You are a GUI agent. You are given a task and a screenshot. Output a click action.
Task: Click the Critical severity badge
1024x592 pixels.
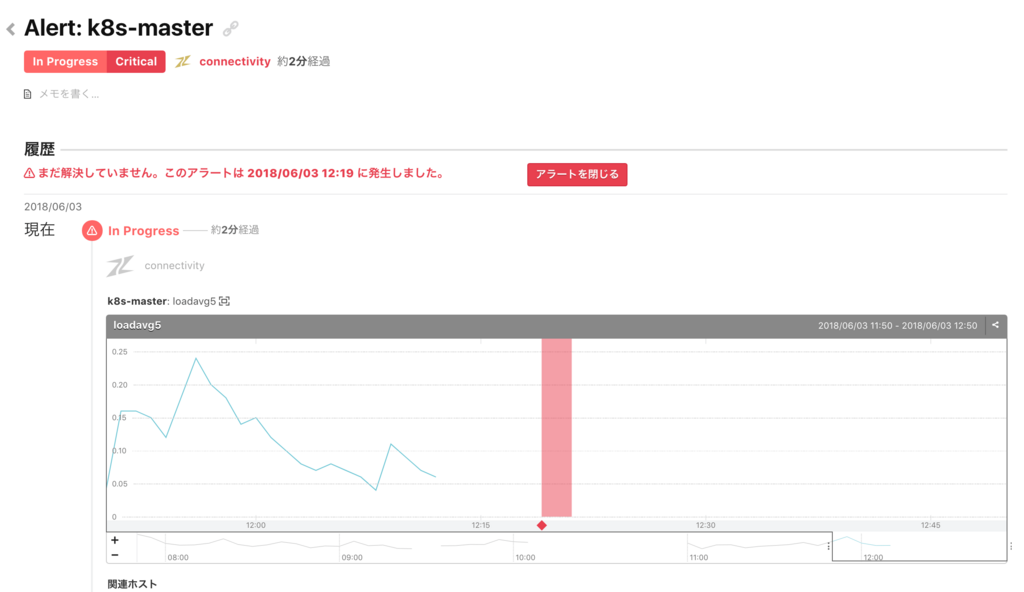point(136,61)
